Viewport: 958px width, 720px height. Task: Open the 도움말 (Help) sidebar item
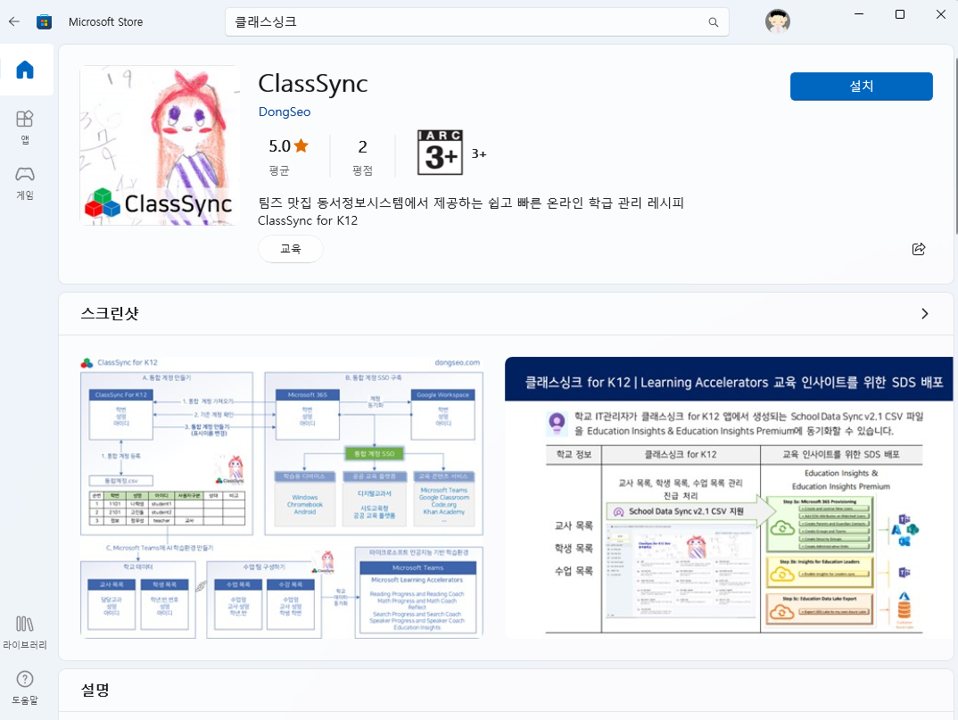(x=25, y=688)
